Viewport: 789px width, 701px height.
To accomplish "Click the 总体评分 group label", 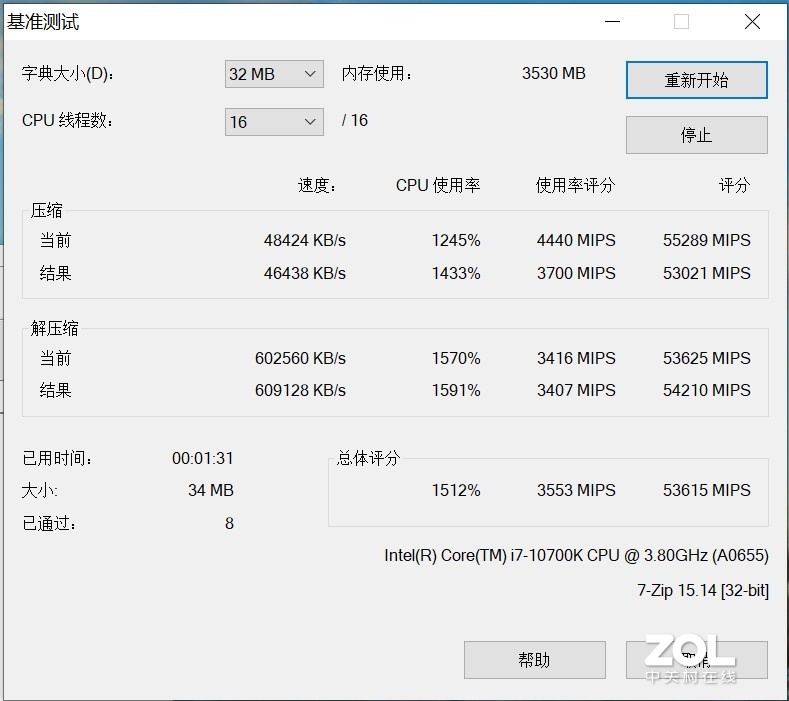I will pyautogui.click(x=368, y=458).
